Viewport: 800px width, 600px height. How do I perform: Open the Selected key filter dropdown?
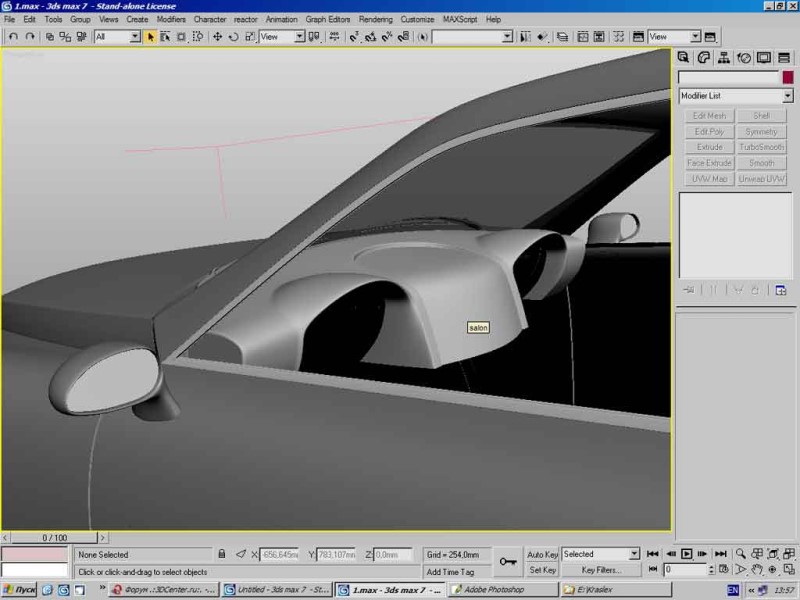601,554
